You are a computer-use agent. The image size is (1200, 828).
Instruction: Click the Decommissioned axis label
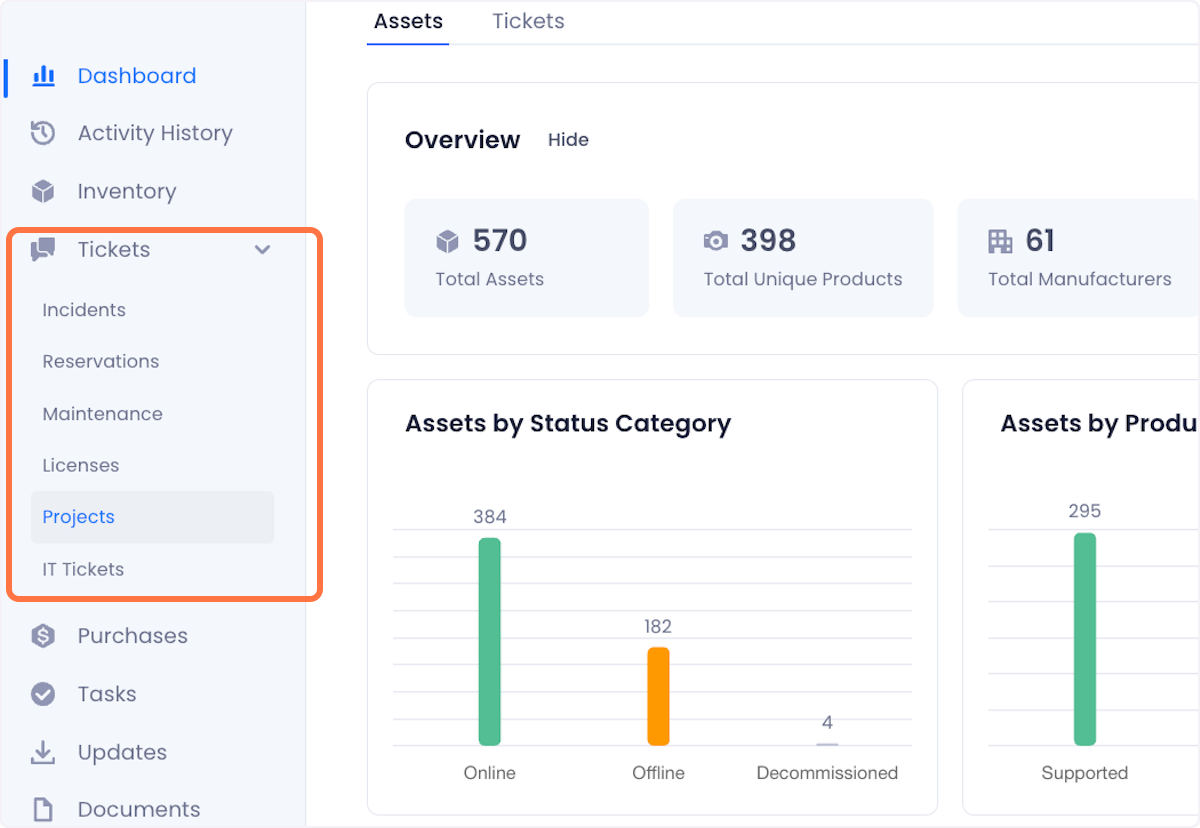827,773
